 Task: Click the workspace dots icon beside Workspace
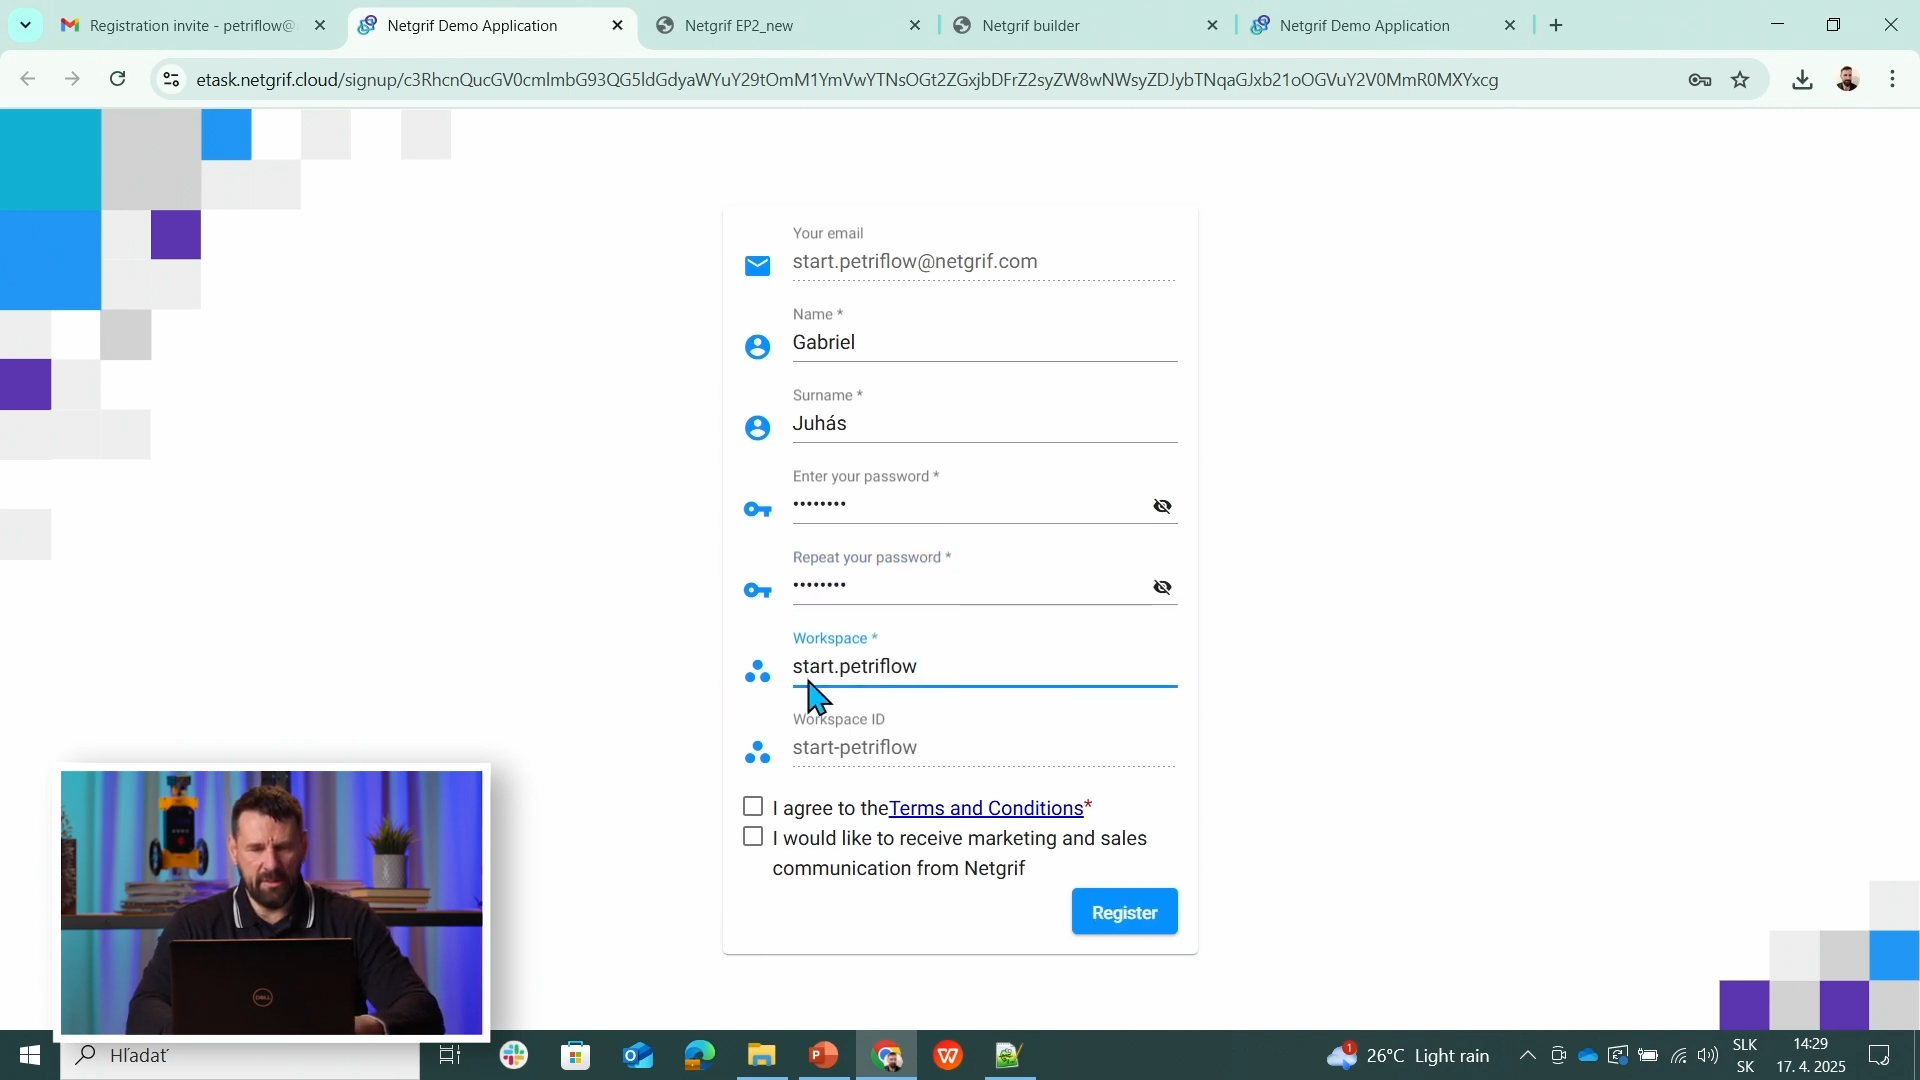point(757,672)
